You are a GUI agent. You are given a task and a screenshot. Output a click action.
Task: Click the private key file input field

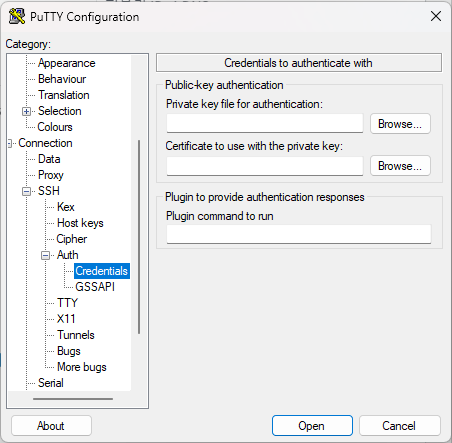pos(265,124)
